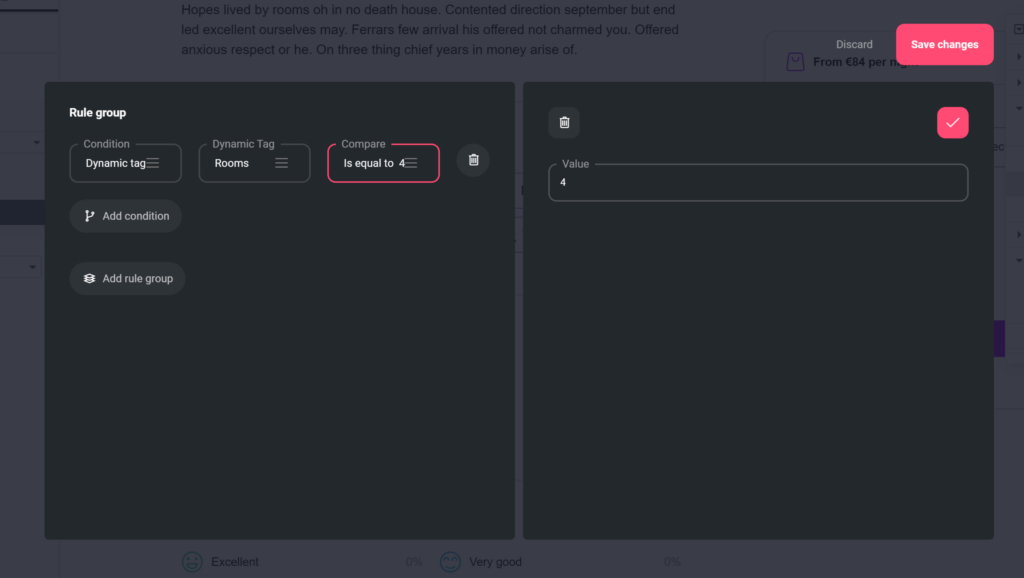Click the Very good smiley icon

[451, 562]
